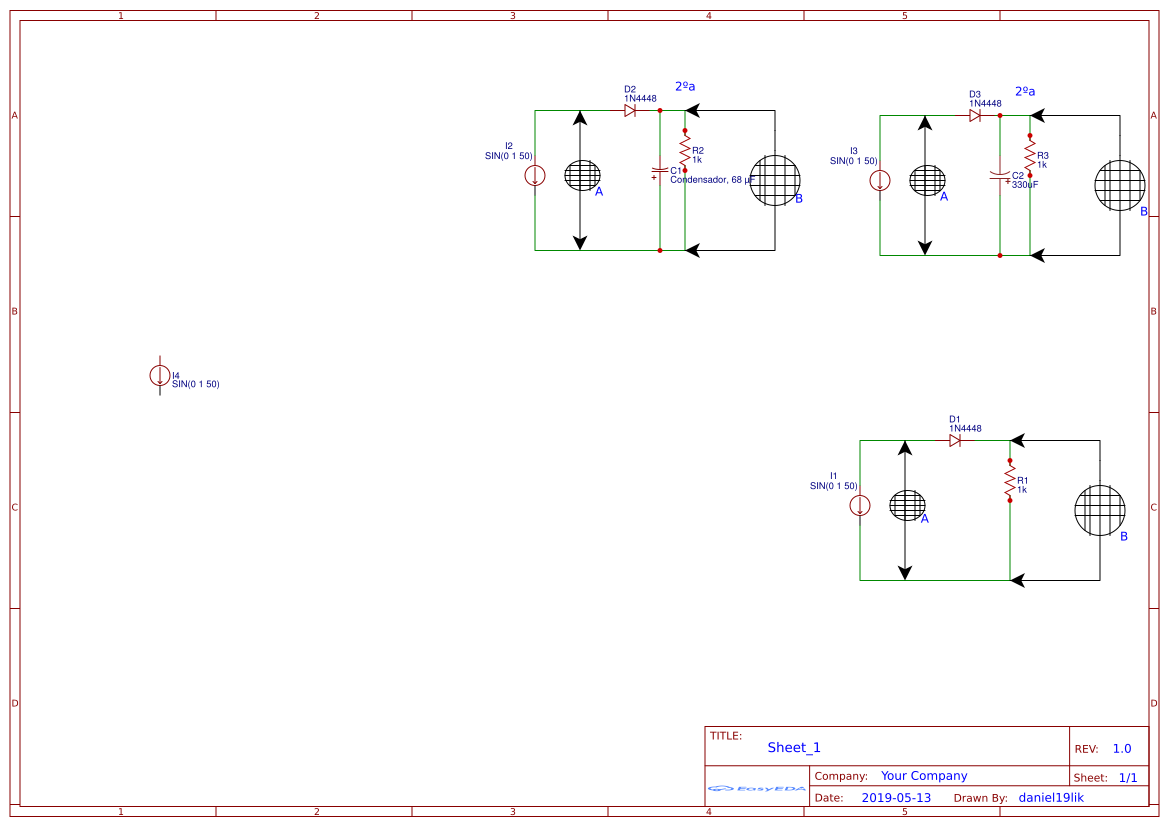Click drawn-by name daniel19lik
1169x827 pixels.
(x=1051, y=797)
